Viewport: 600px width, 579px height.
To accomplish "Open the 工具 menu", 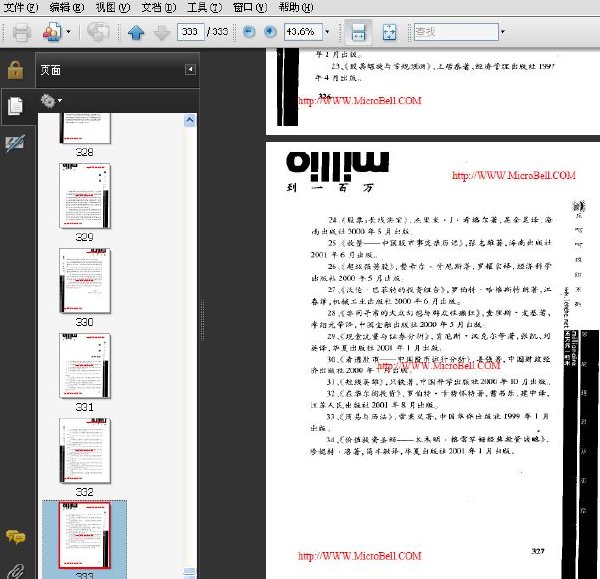I will click(x=204, y=7).
